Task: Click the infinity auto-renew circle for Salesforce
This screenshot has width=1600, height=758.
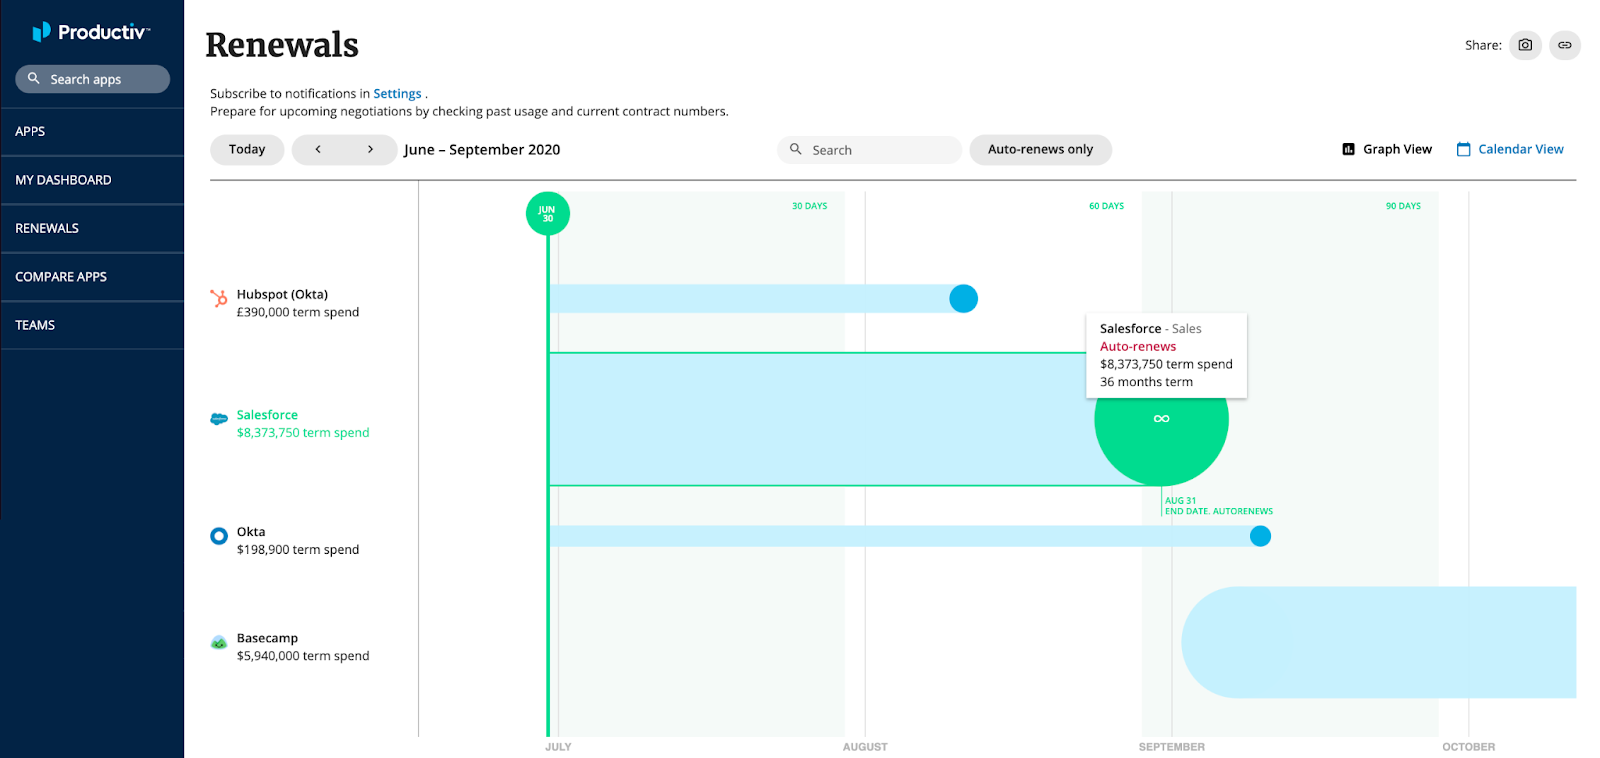Action: (1161, 428)
